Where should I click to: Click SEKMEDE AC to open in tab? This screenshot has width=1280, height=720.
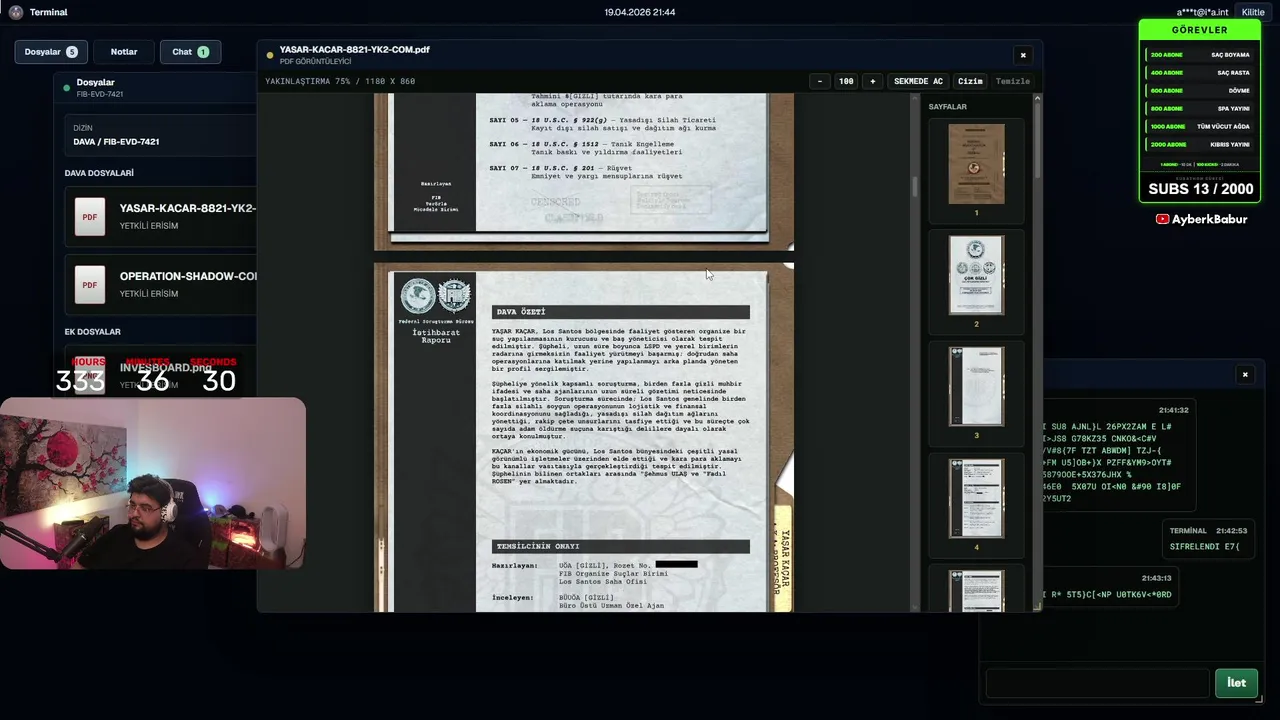tap(918, 81)
